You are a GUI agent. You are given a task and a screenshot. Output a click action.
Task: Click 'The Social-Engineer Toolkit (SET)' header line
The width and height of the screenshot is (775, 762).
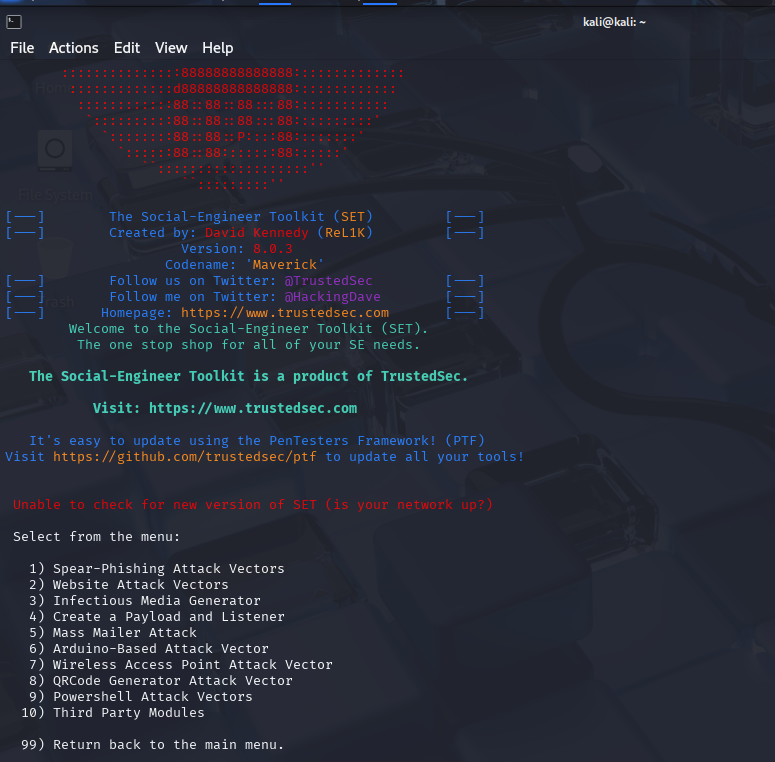tap(241, 217)
